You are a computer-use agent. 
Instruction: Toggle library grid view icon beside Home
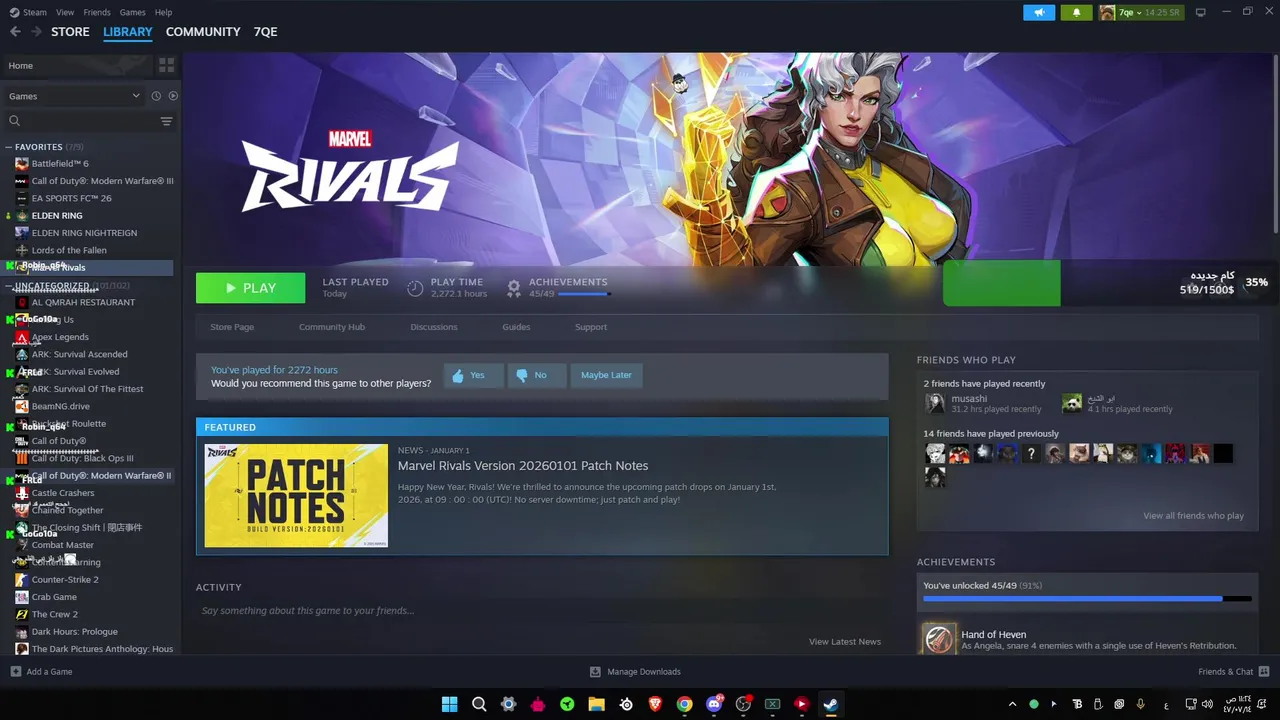click(x=166, y=65)
